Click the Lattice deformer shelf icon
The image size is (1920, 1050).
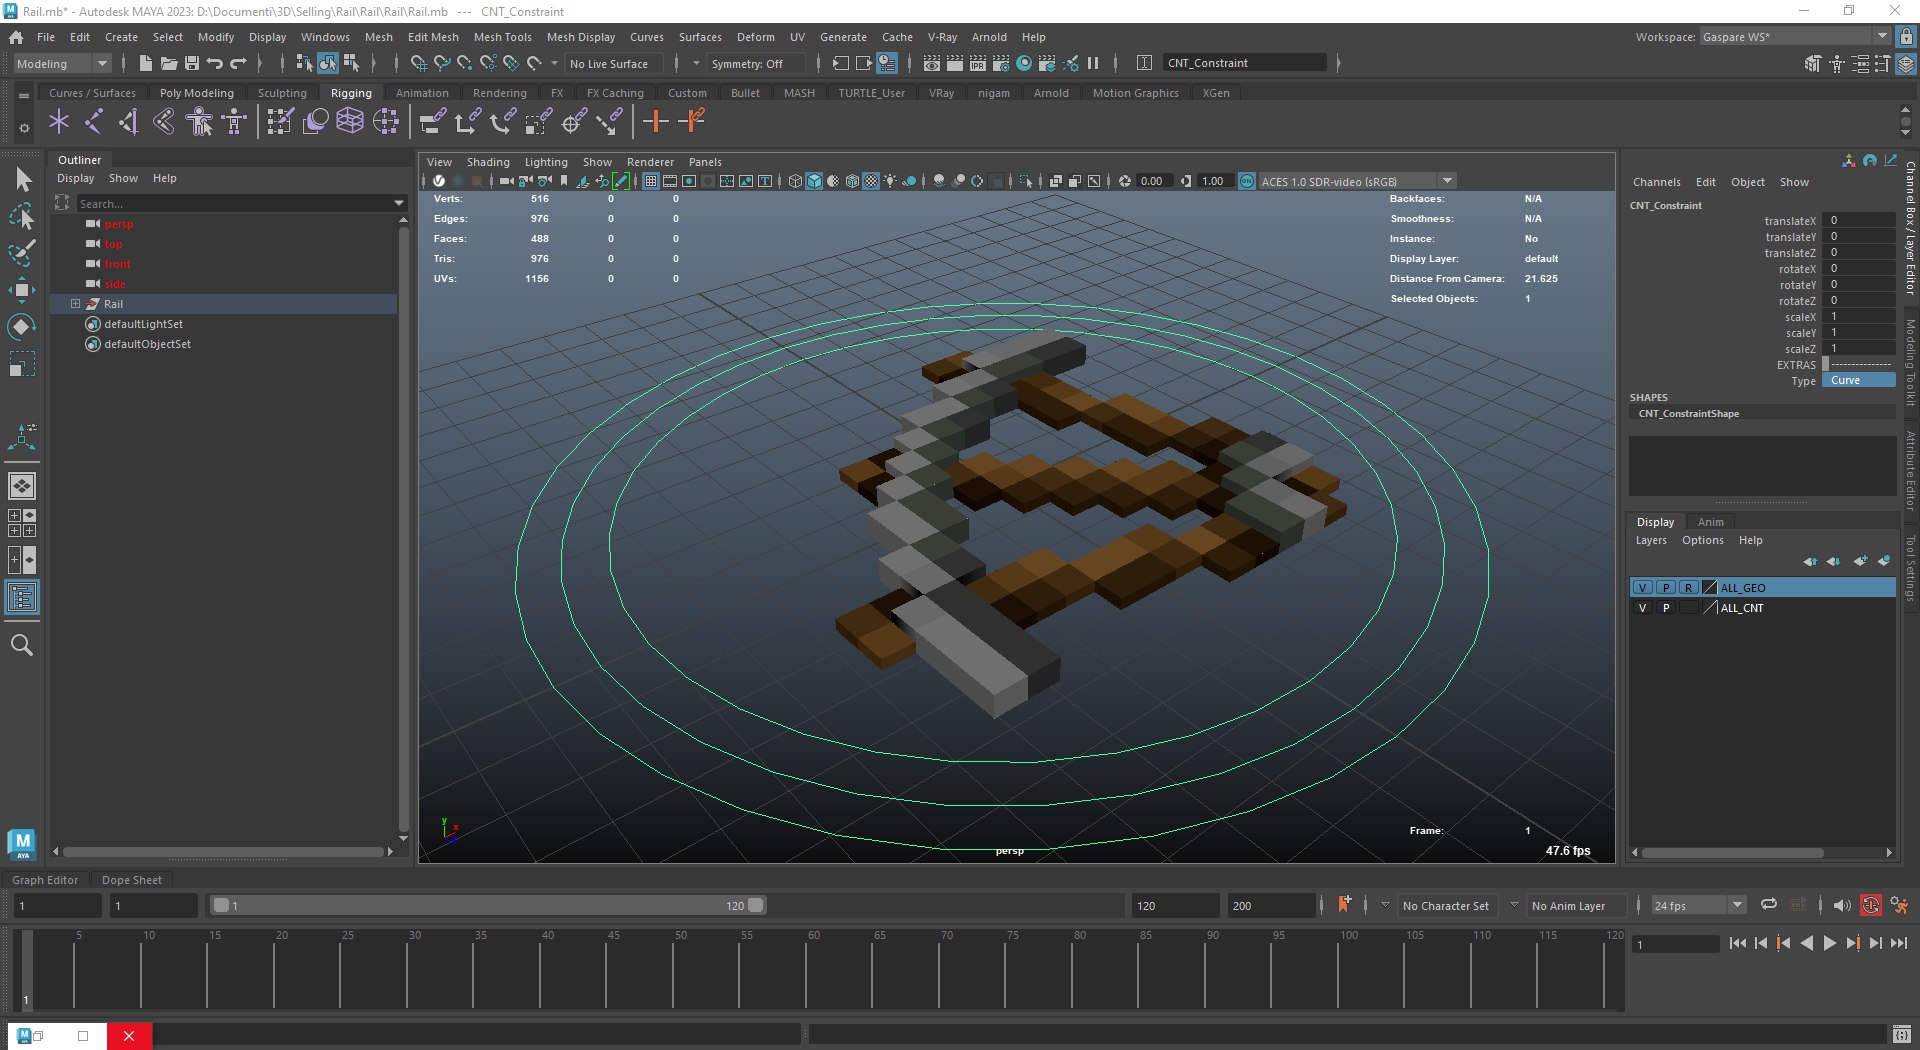[x=350, y=122]
